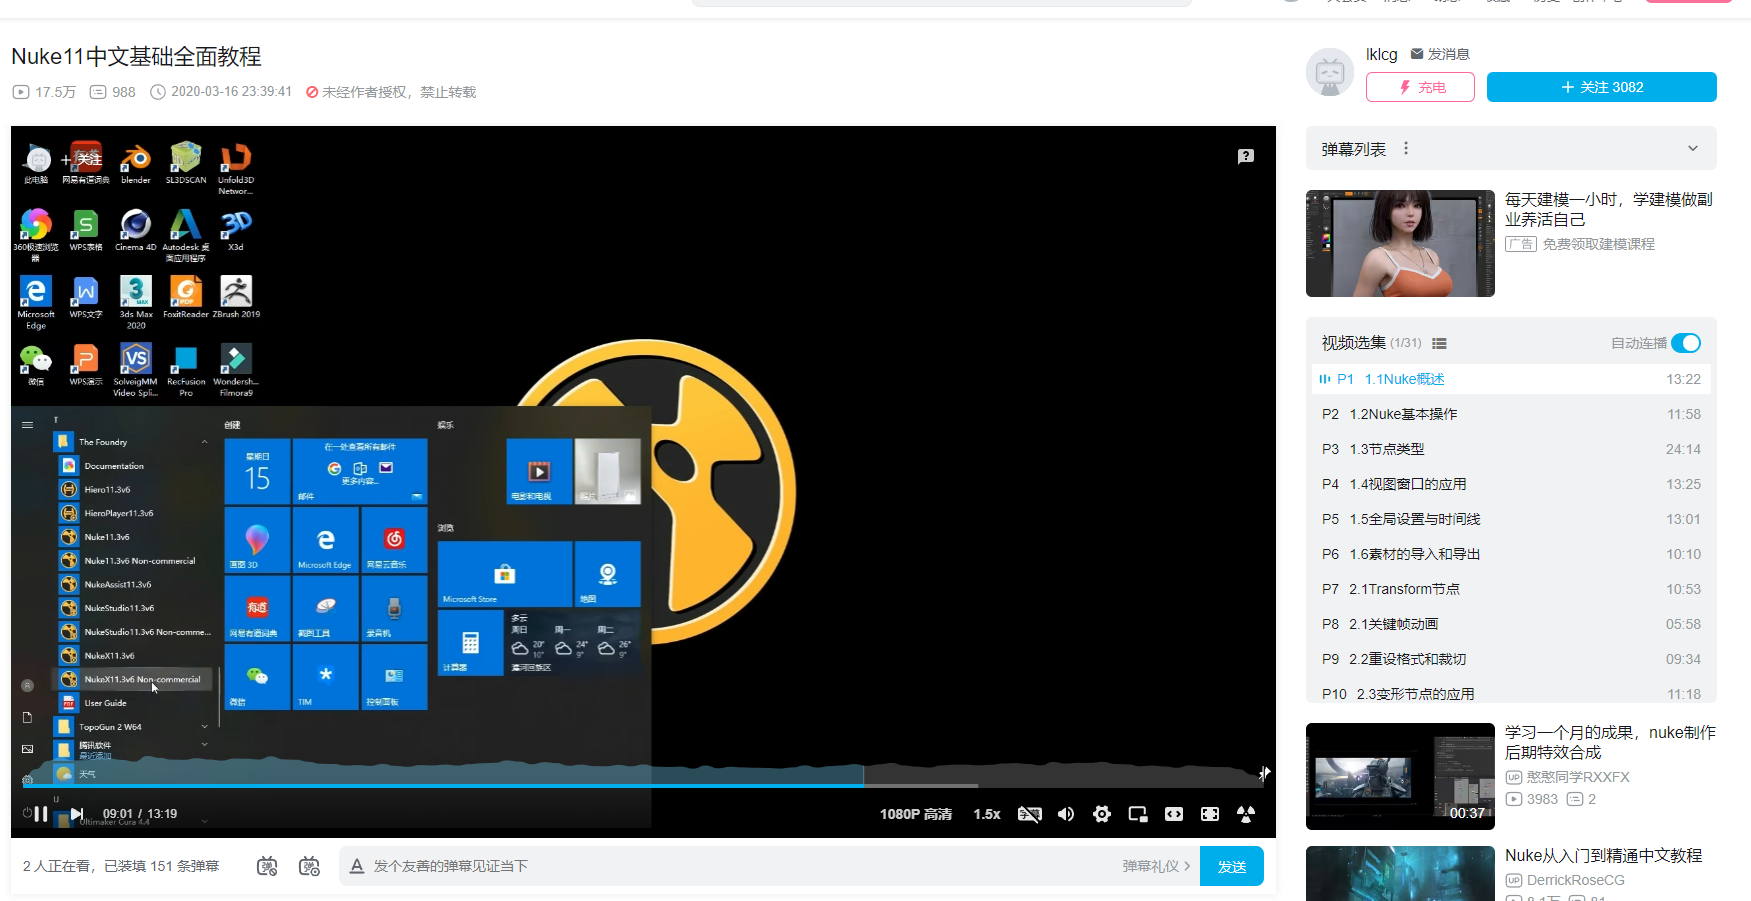This screenshot has width=1751, height=901.
Task: Open Microsoft Edge tile in Start menu
Action: [325, 540]
